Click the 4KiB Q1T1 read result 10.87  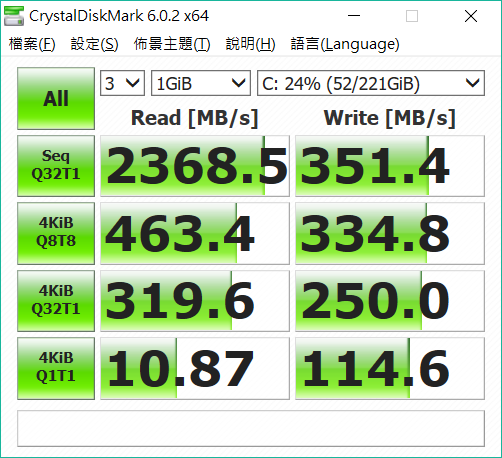pos(195,368)
